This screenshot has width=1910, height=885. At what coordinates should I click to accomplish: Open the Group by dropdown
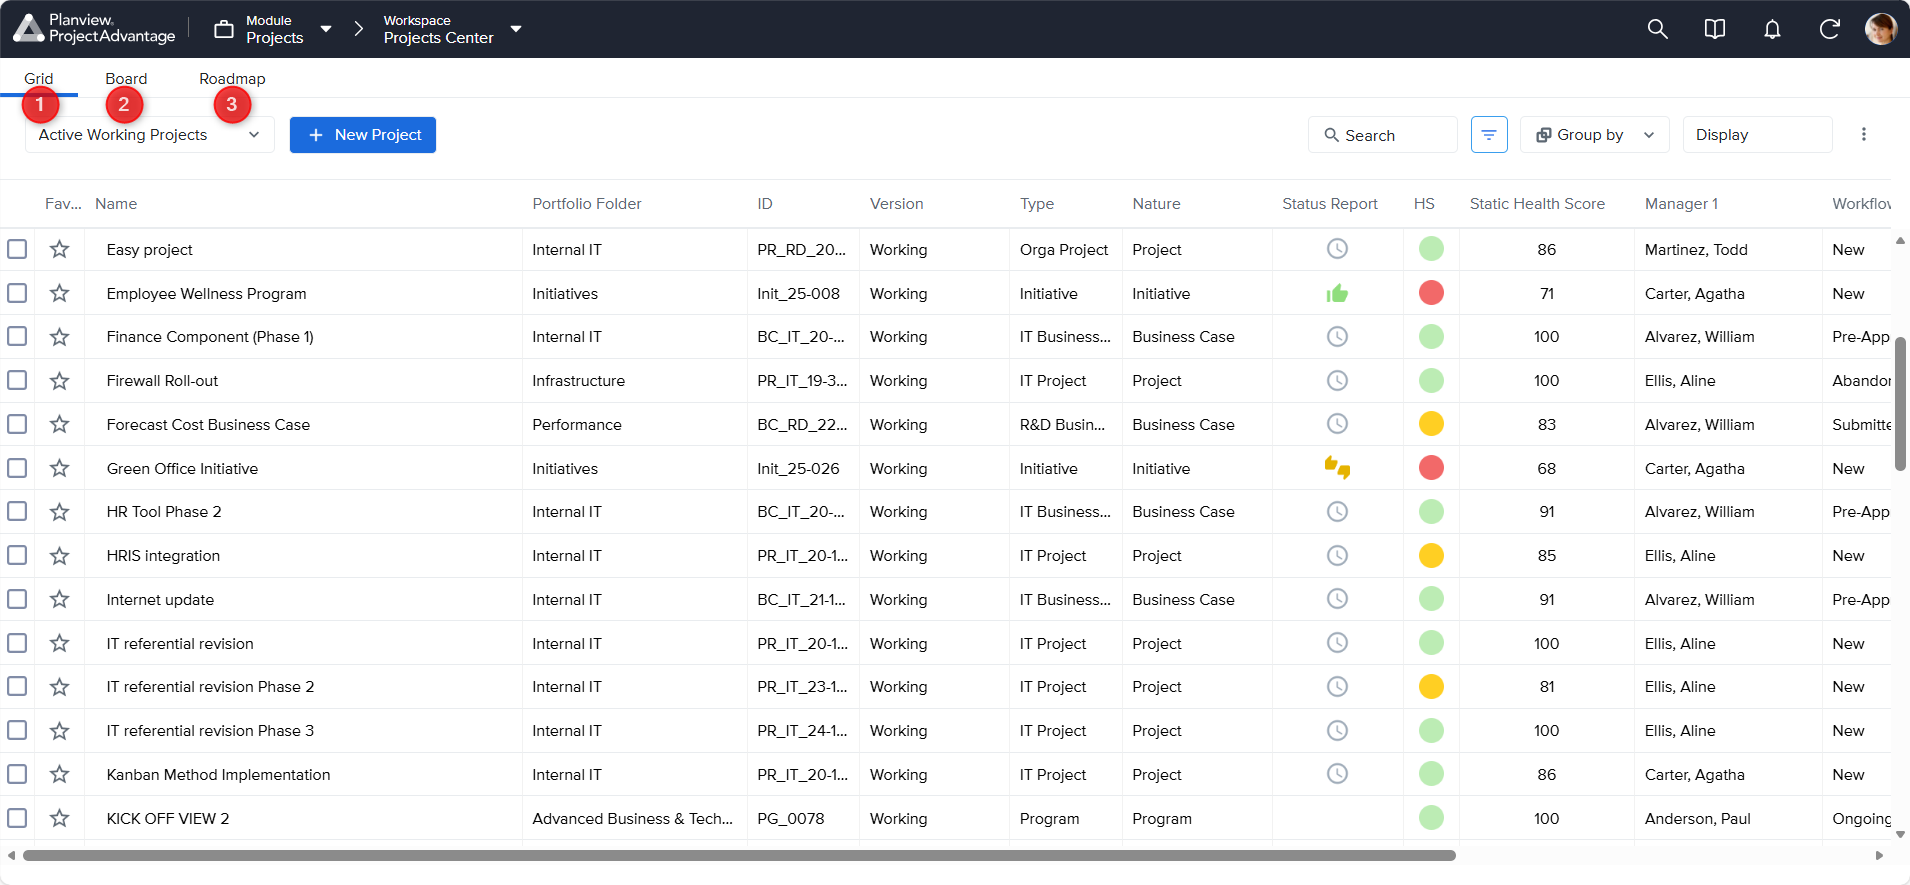pyautogui.click(x=1594, y=135)
